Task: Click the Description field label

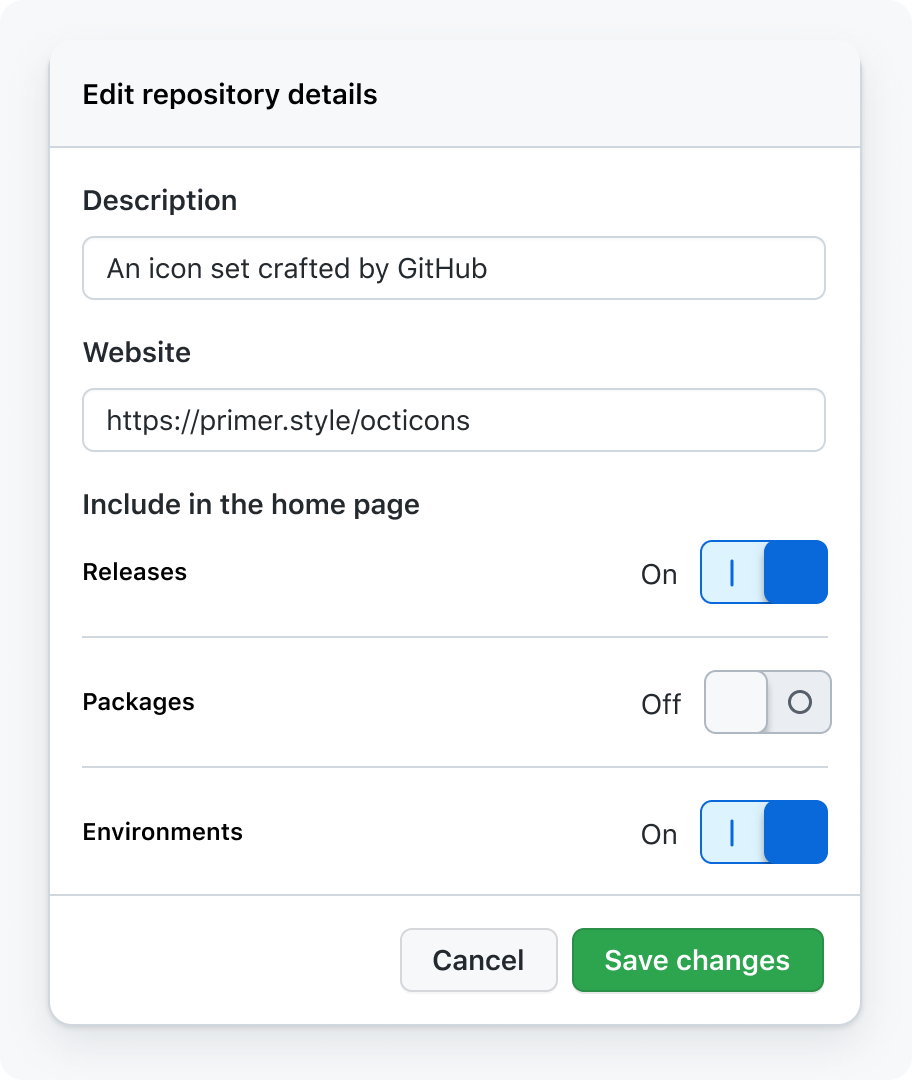Action: (x=160, y=200)
